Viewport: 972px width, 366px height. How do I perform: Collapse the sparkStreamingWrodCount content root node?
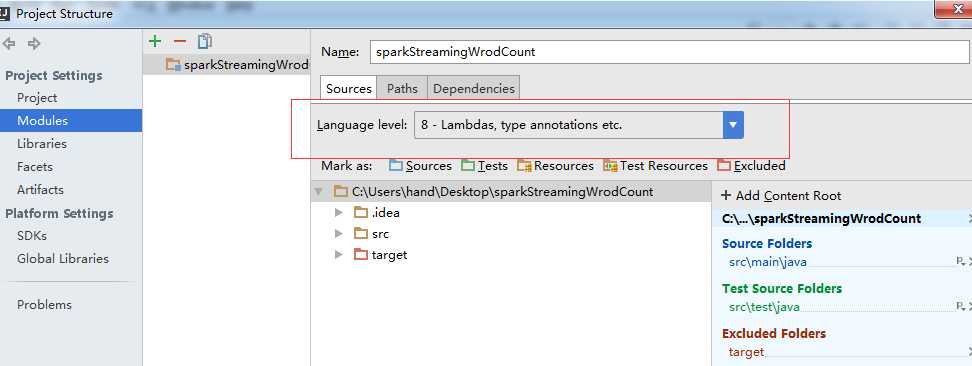319,192
